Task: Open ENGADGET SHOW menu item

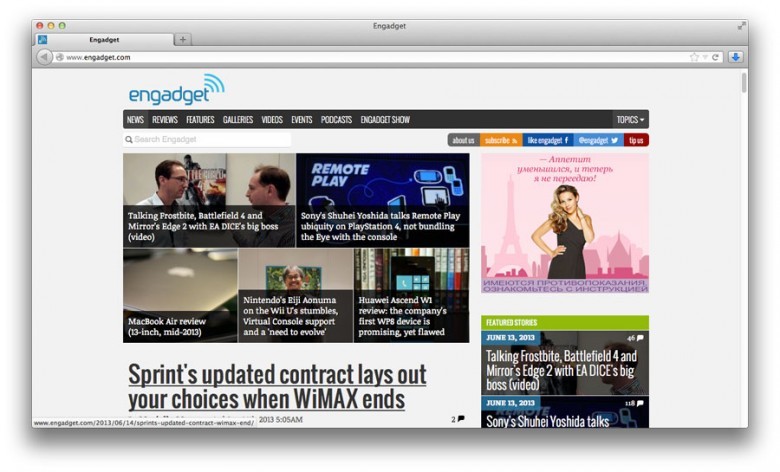Action: (x=385, y=119)
